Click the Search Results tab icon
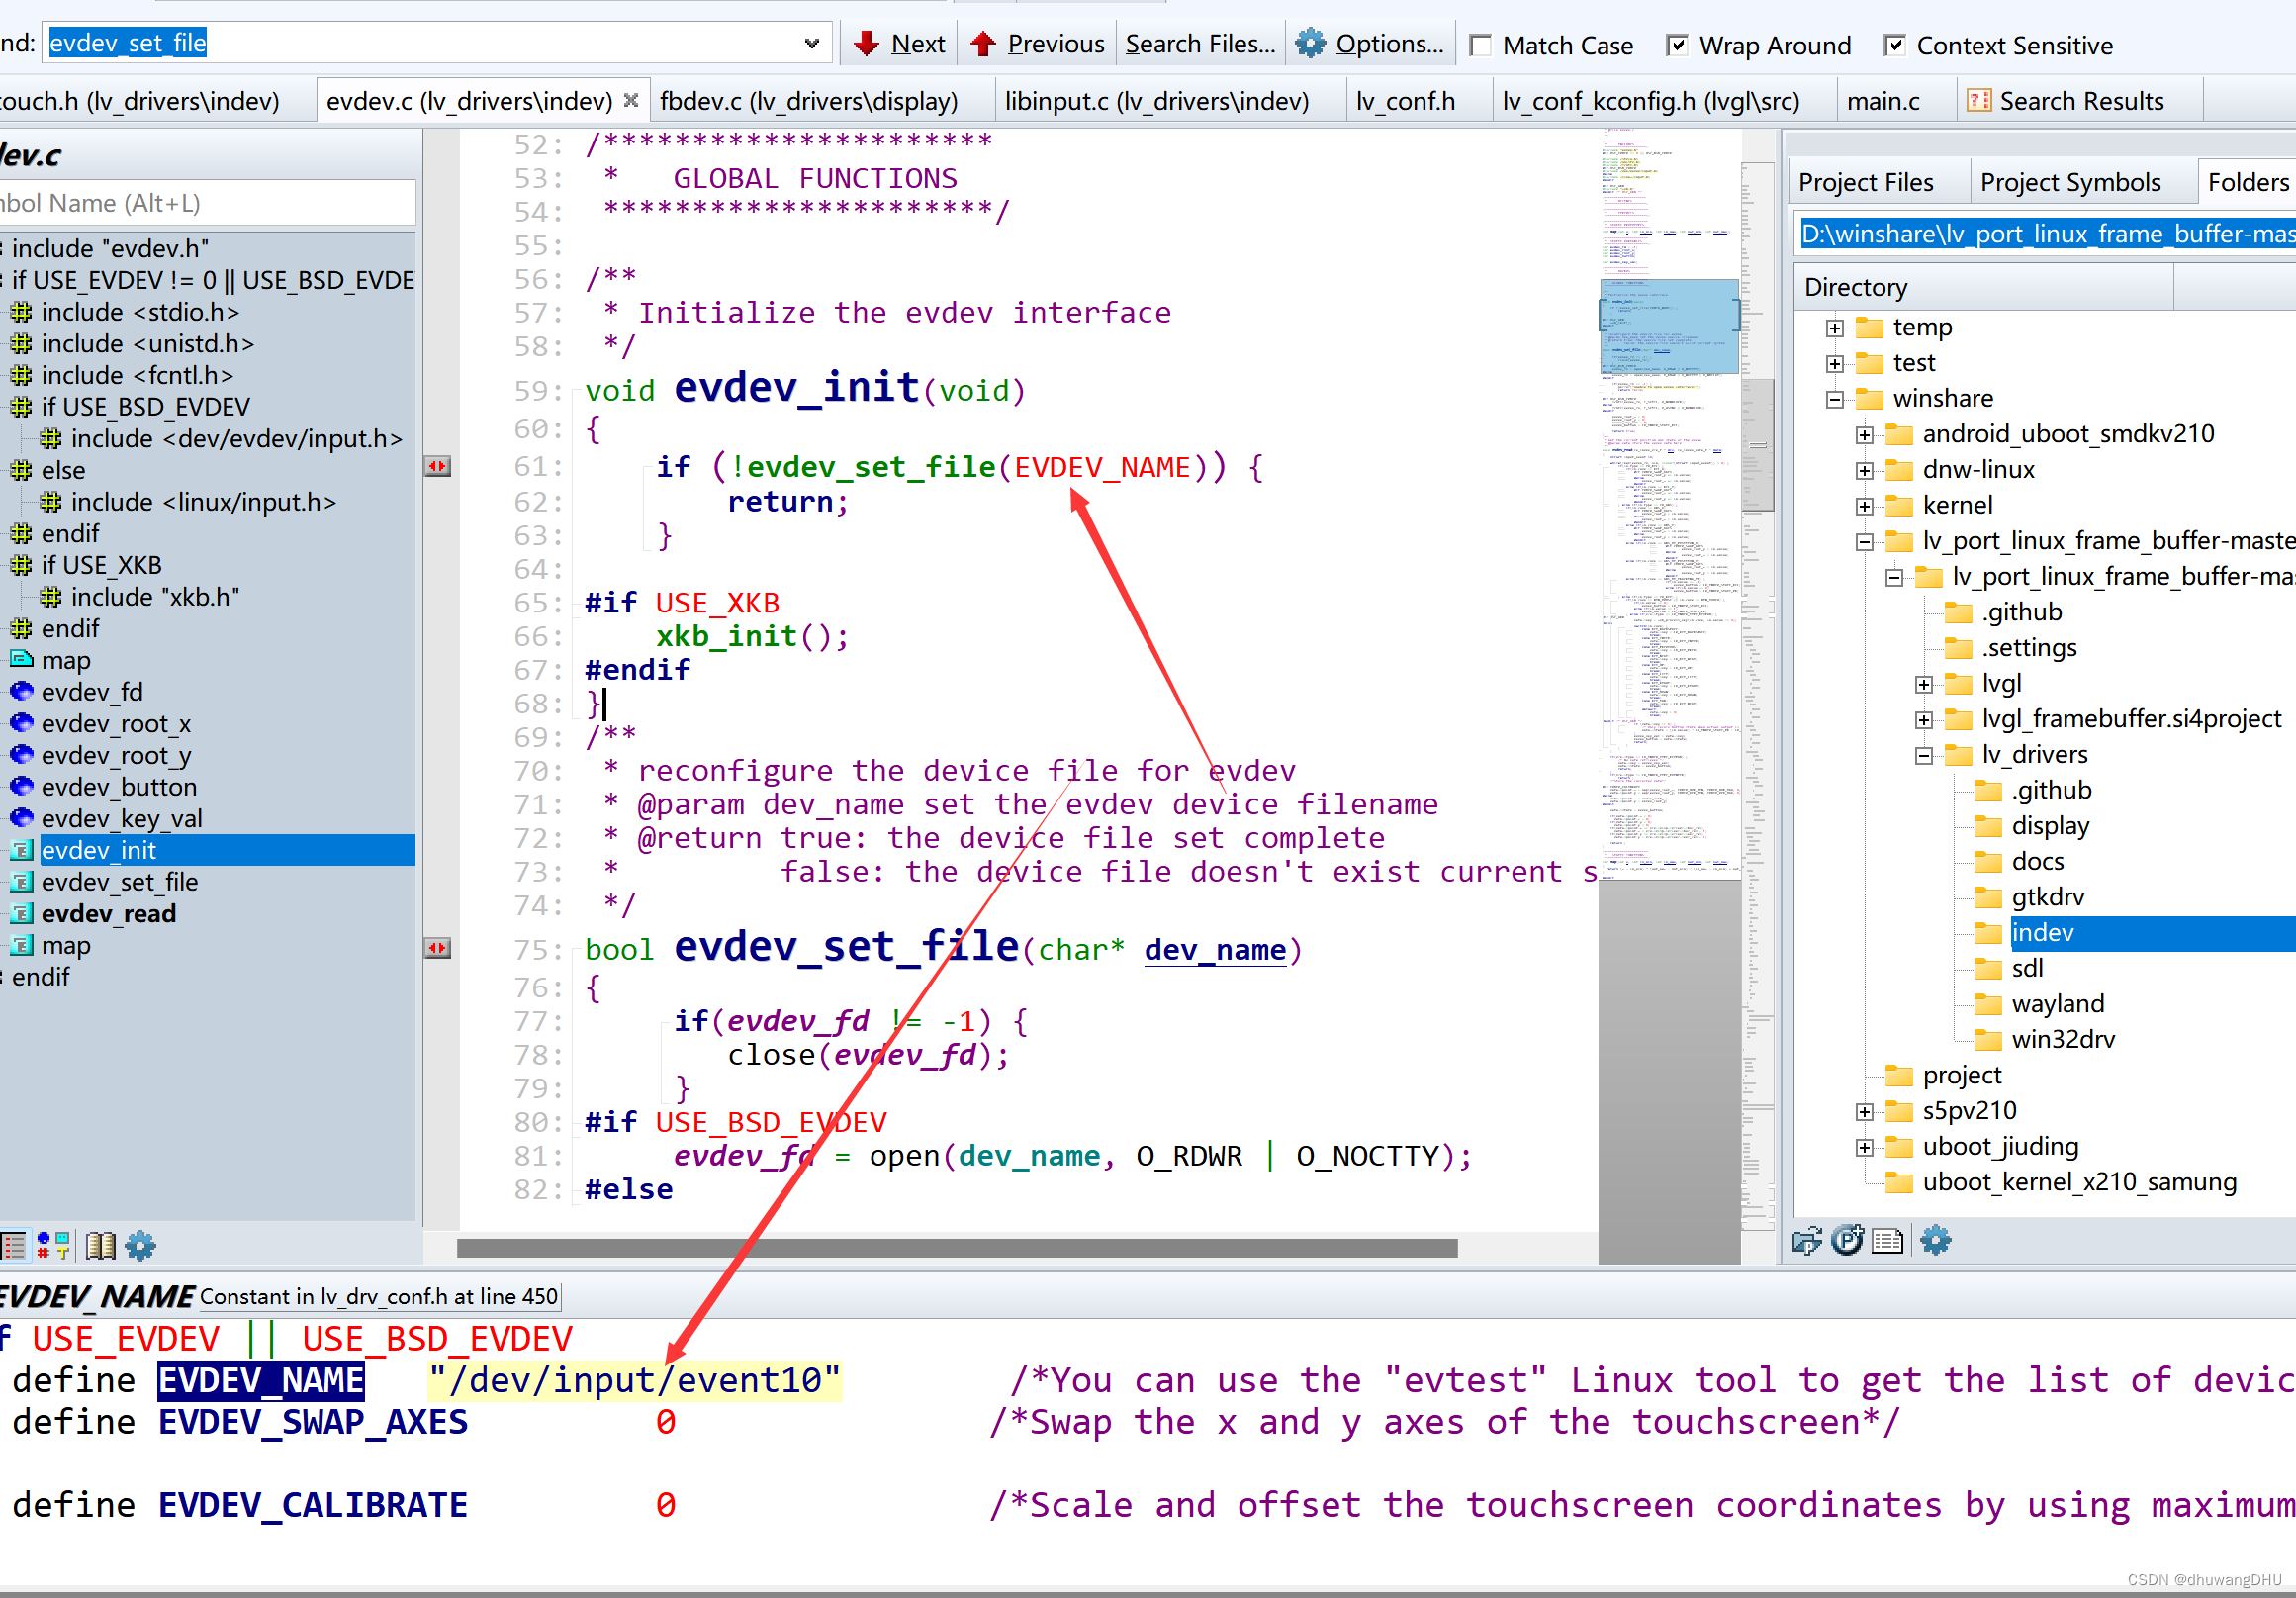 point(1977,100)
